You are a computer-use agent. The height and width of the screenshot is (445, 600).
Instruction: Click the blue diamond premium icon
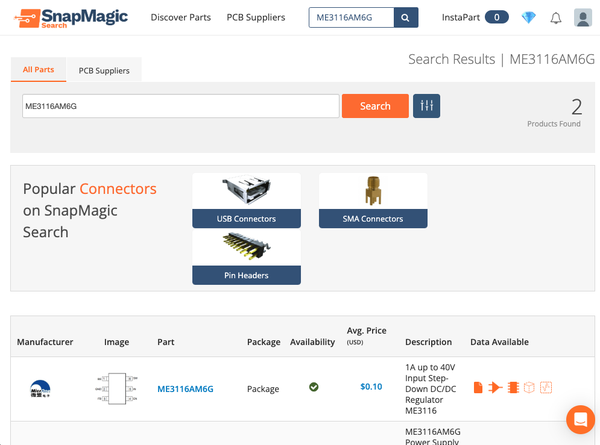click(x=528, y=18)
